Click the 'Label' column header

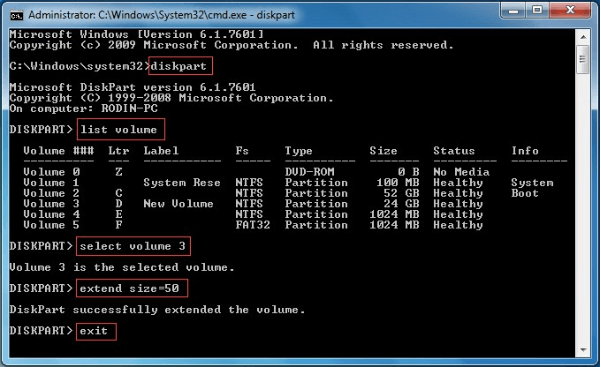[x=161, y=151]
